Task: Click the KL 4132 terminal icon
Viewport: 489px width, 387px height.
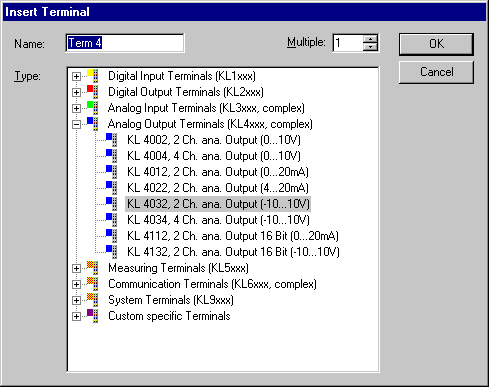Action: 112,252
